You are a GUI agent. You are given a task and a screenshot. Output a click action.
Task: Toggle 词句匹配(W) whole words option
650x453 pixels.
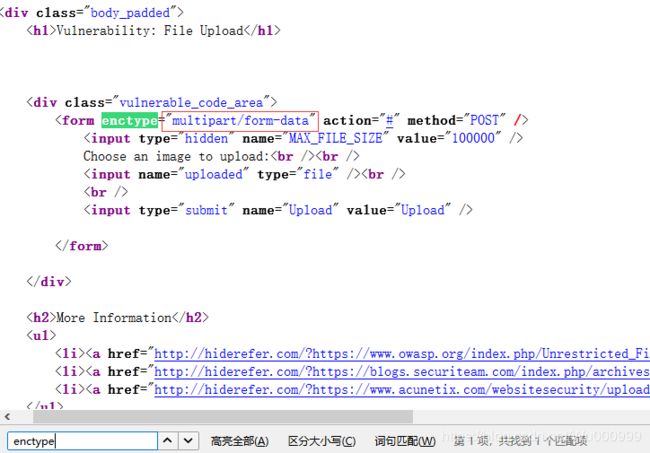click(x=405, y=441)
